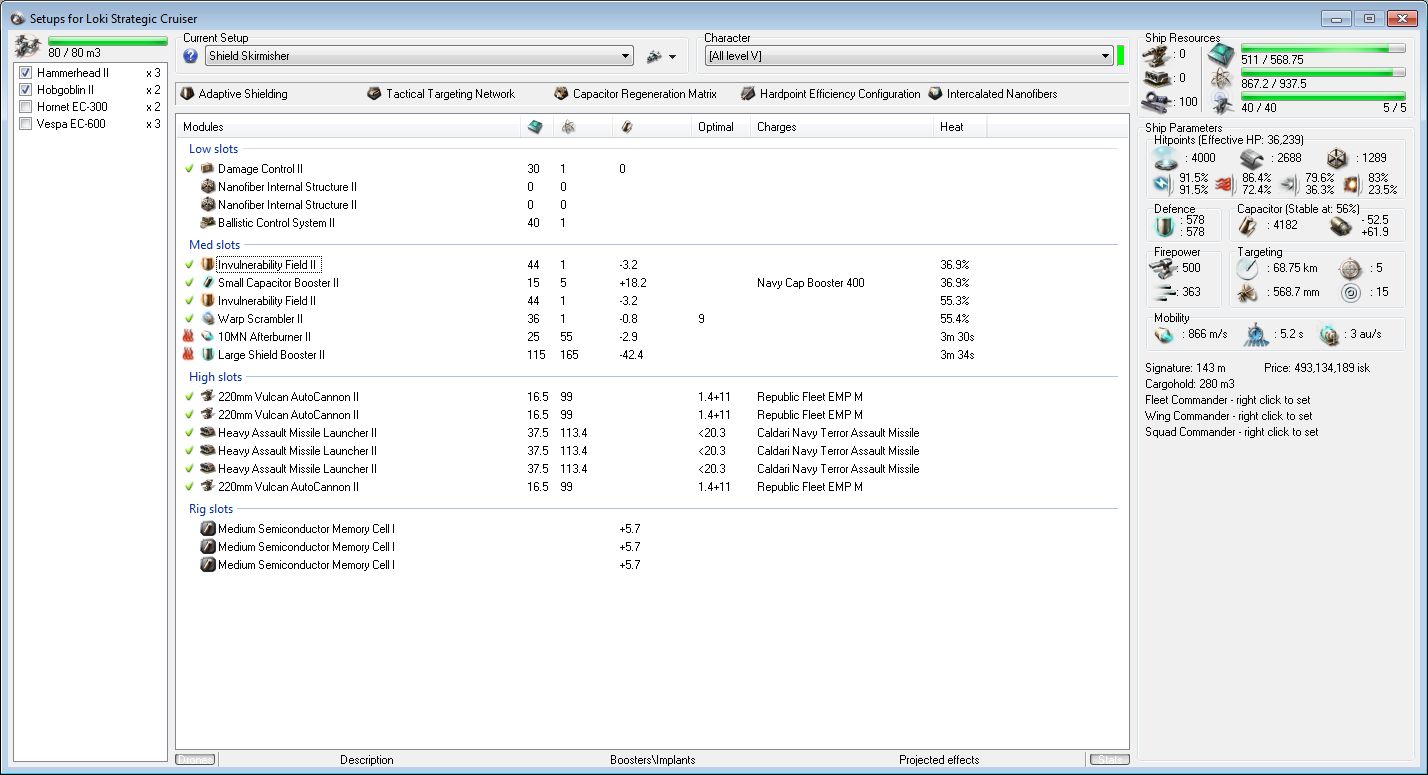Open the Stats tab
1428x775 pixels.
[1108, 760]
